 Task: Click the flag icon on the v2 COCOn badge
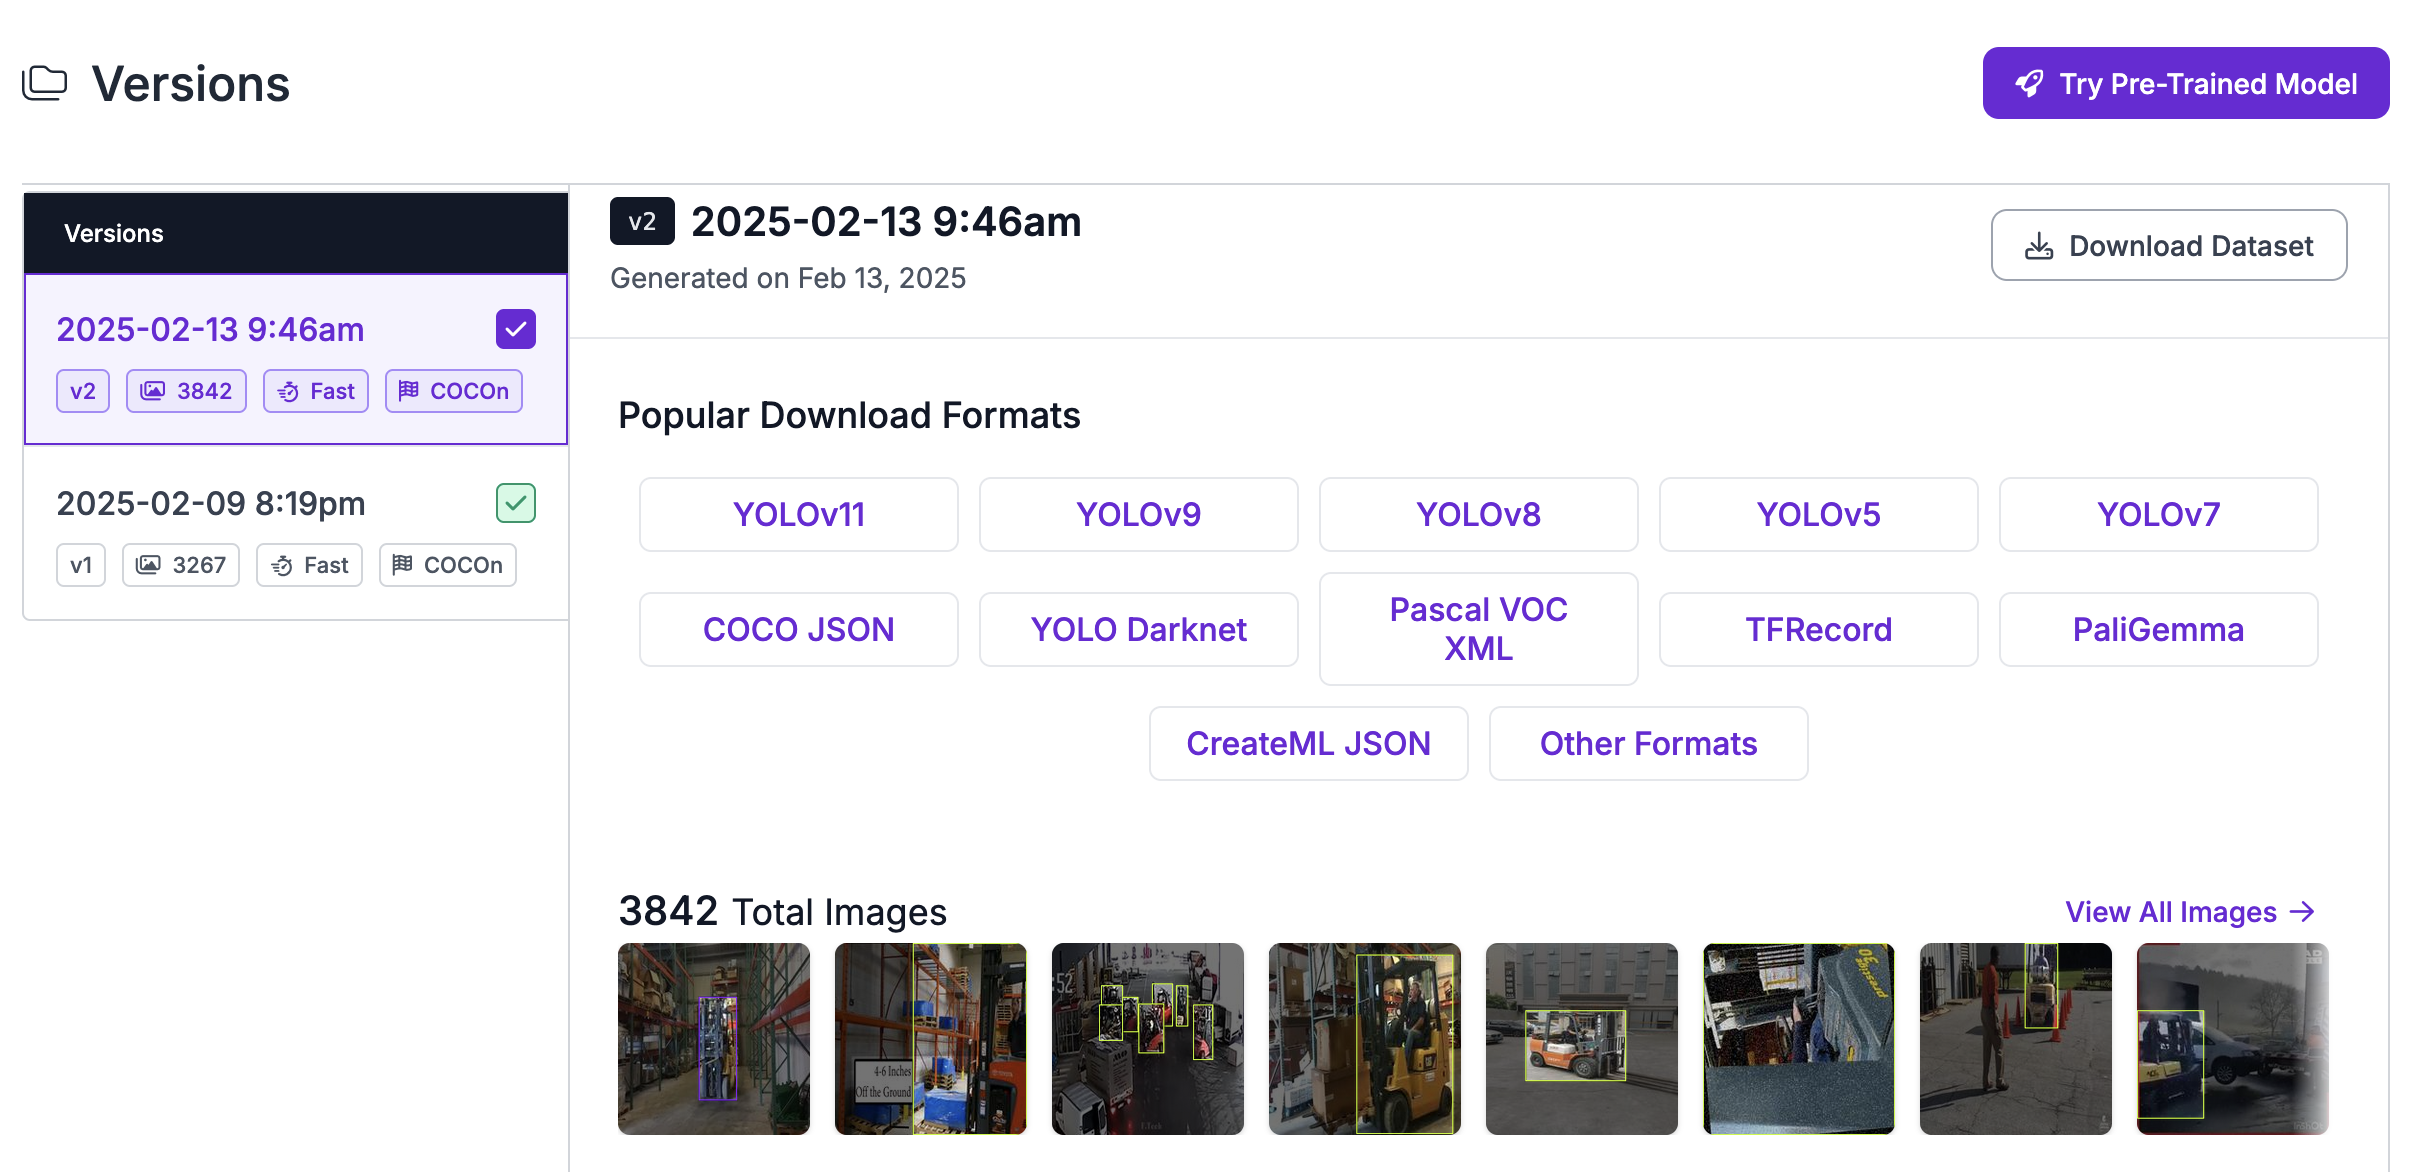[410, 391]
